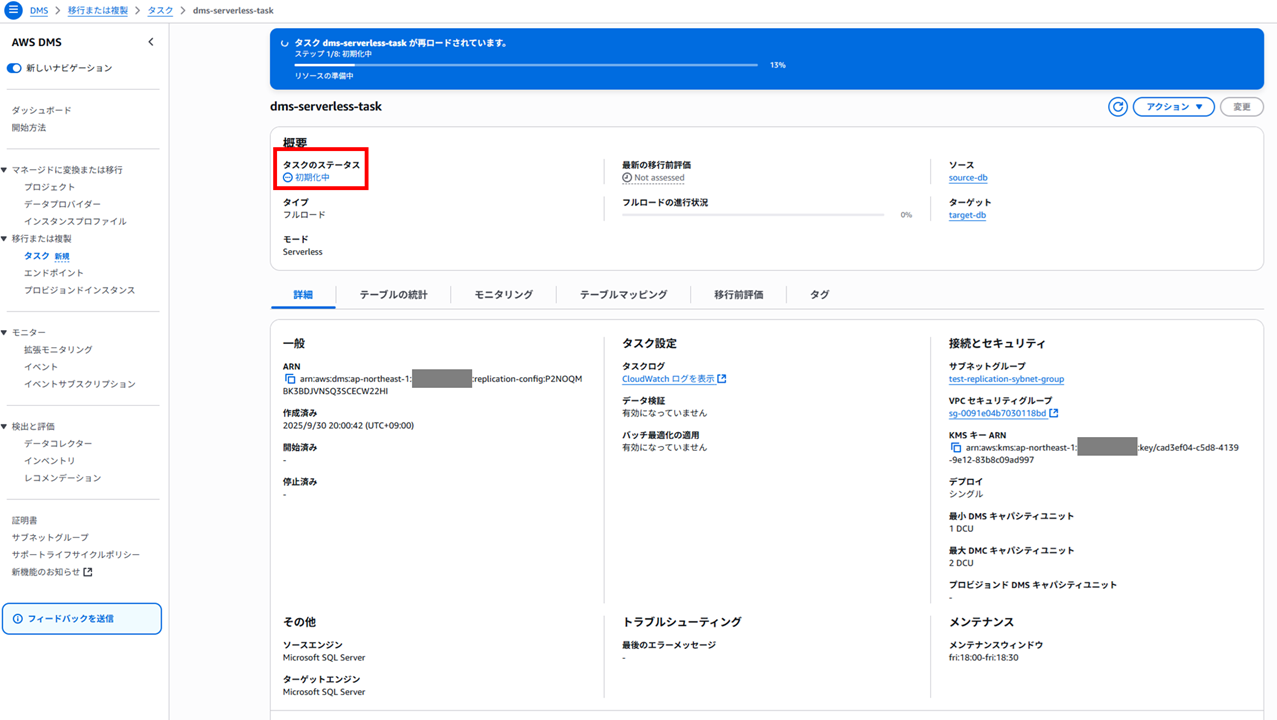1277x720 pixels.
Task: Open the hamburger navigation menu icon
Action: [x=13, y=10]
